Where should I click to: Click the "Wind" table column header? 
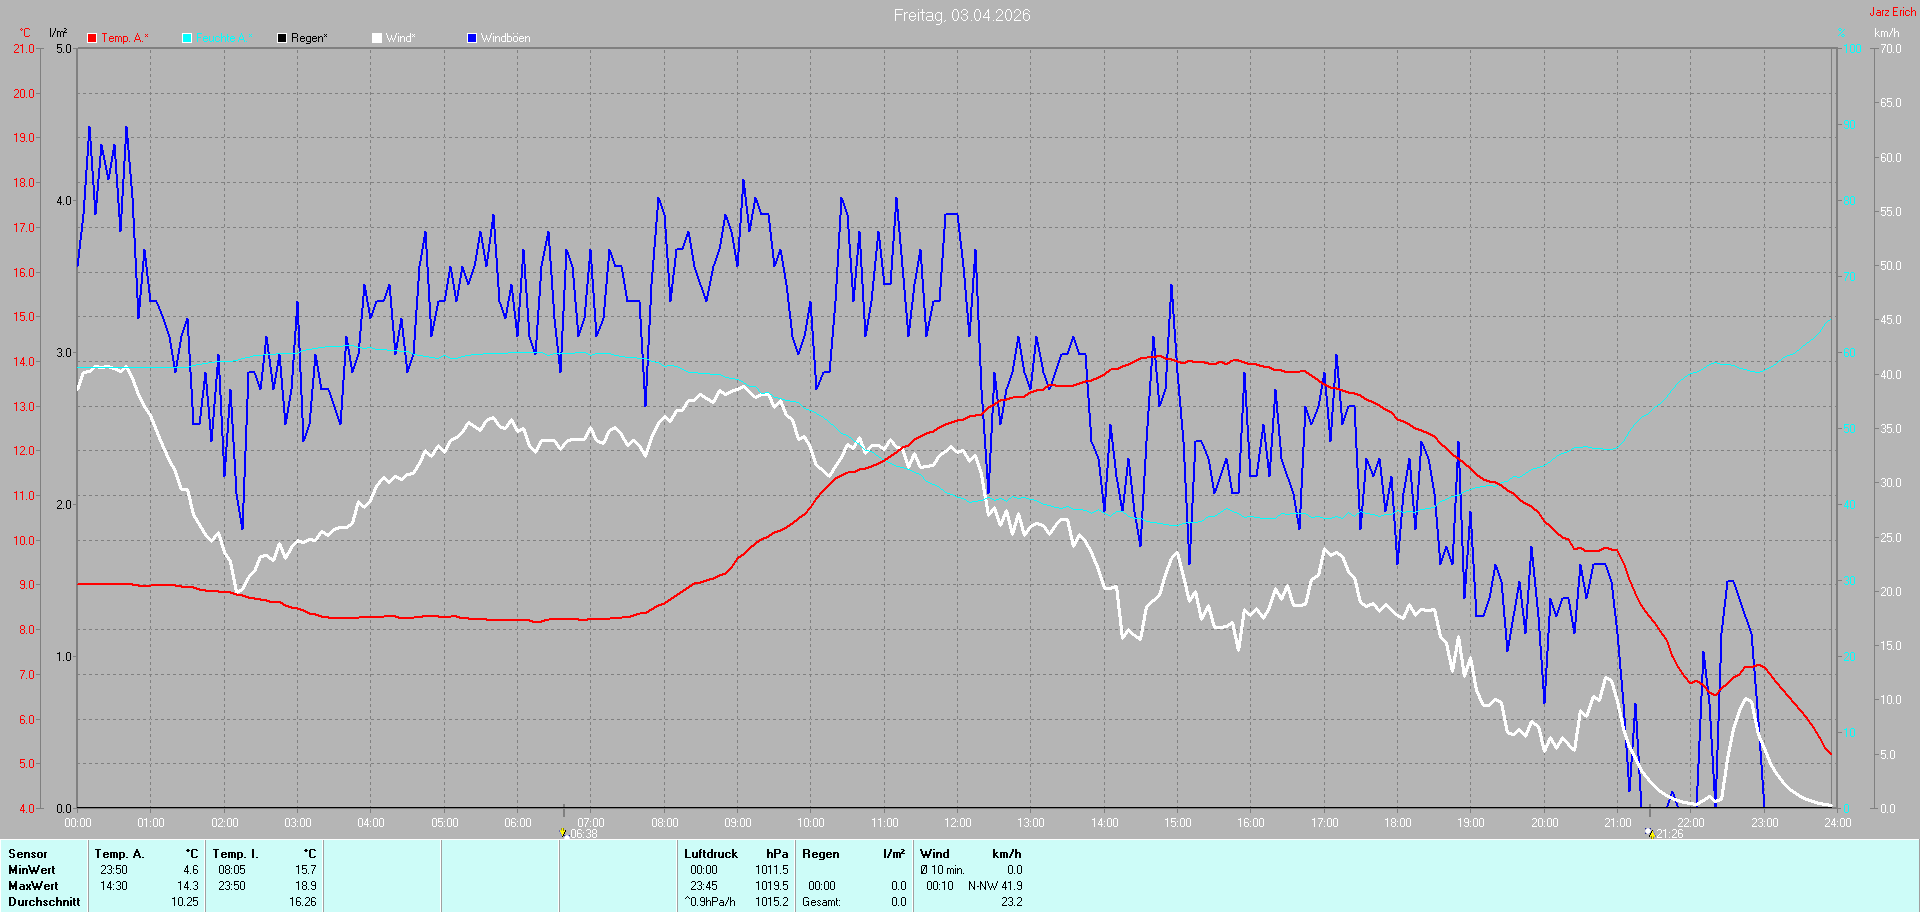pos(935,854)
